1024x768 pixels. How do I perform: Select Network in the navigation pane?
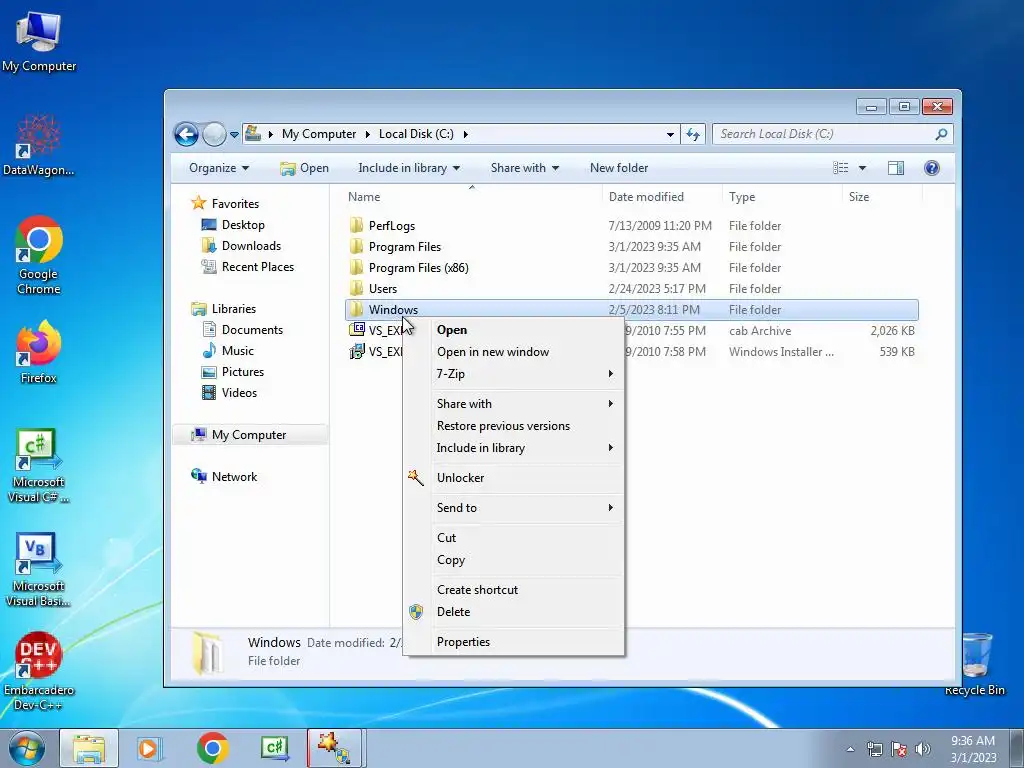[x=234, y=477]
